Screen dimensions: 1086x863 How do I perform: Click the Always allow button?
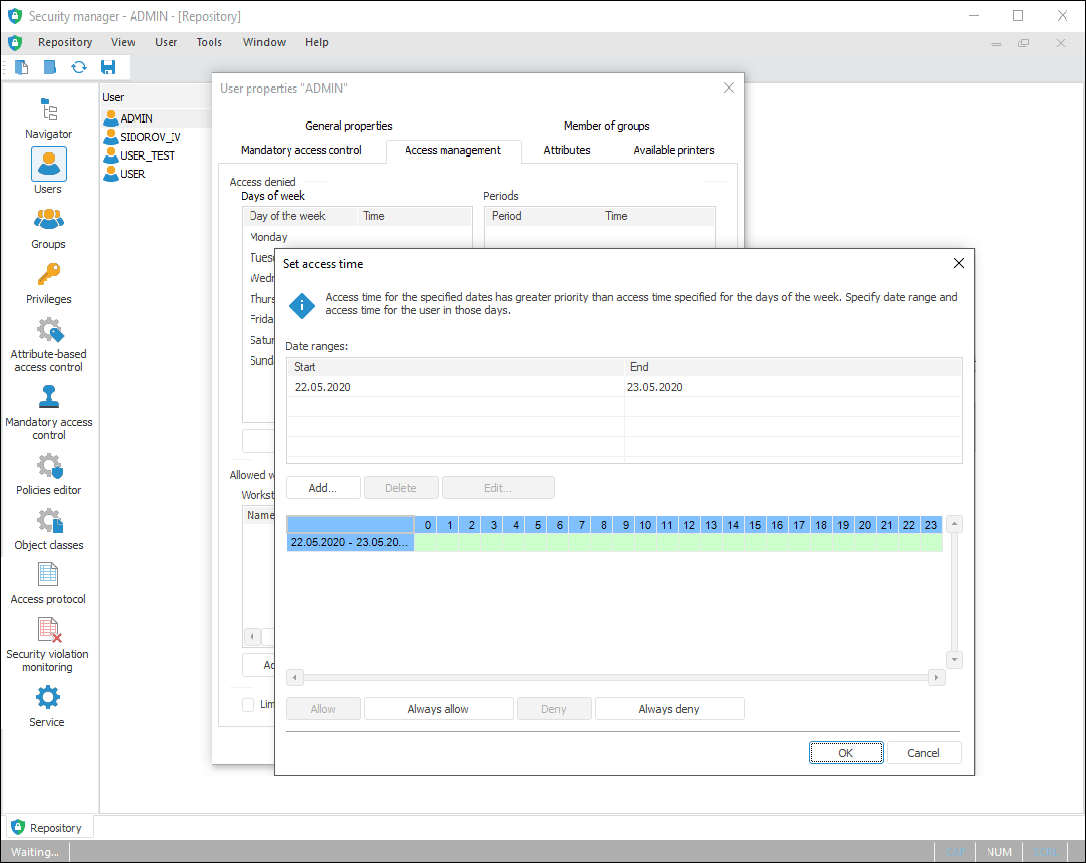pyautogui.click(x=438, y=709)
